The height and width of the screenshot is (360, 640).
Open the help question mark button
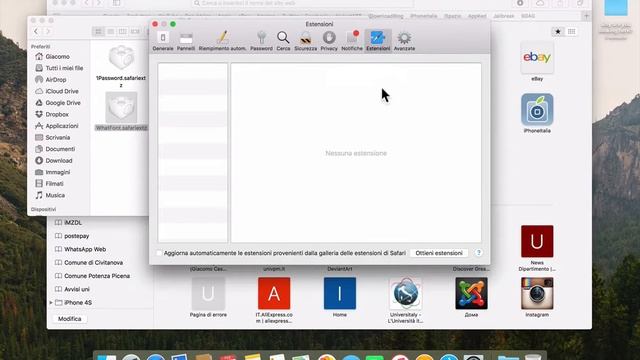(x=478, y=253)
